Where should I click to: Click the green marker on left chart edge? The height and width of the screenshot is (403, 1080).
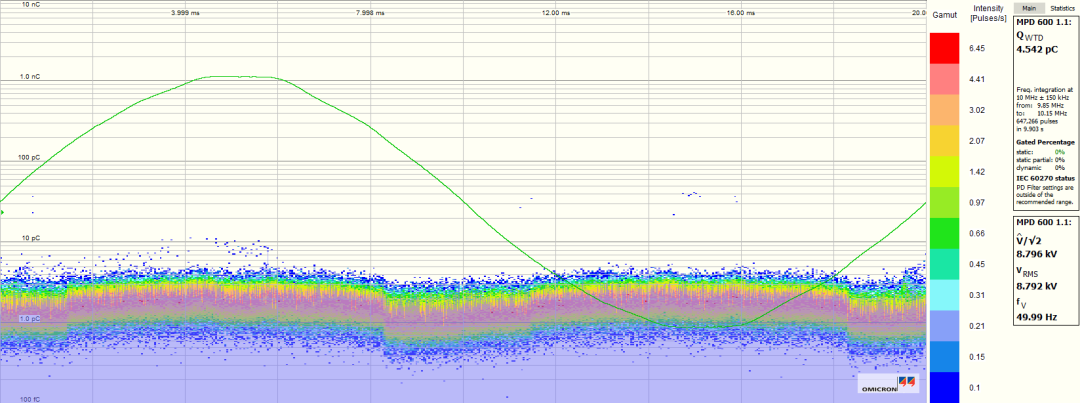[2, 212]
